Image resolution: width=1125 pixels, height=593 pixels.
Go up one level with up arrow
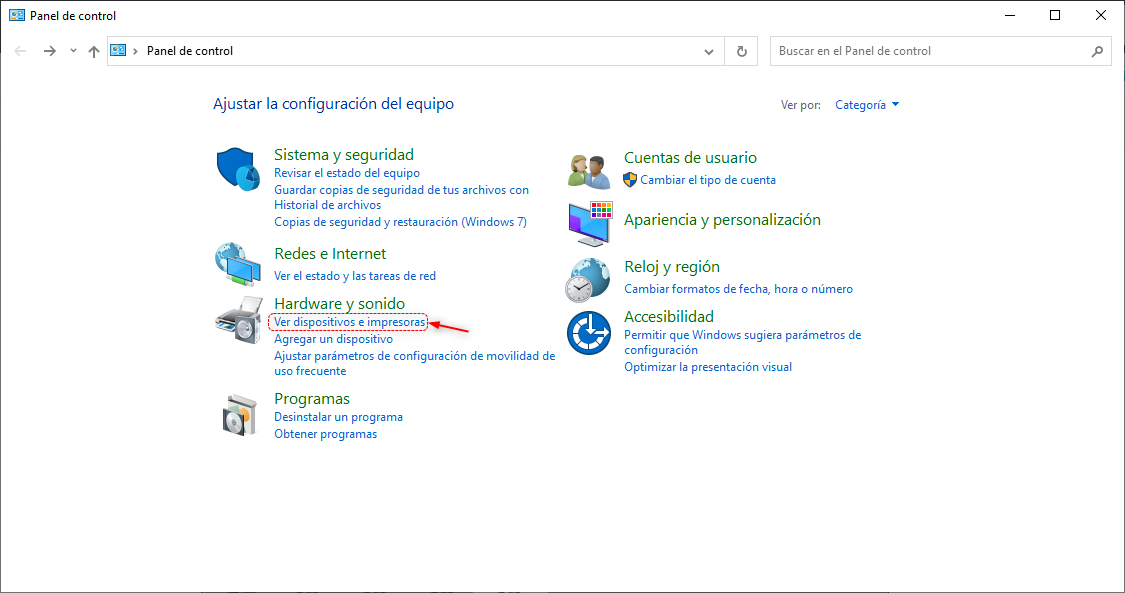(94, 51)
